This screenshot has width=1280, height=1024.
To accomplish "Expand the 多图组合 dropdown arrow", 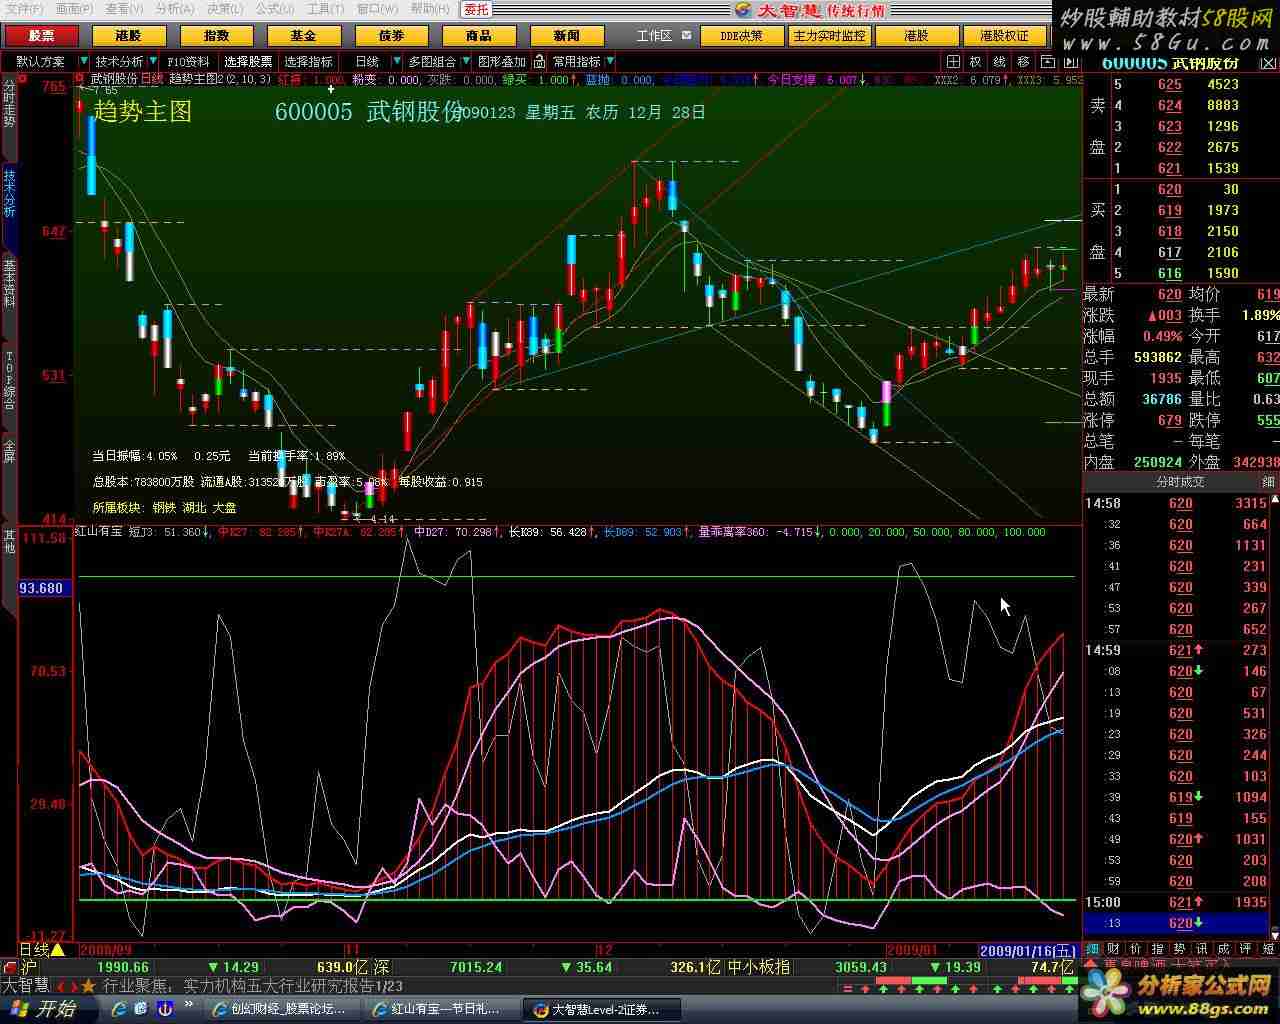I will [x=465, y=62].
